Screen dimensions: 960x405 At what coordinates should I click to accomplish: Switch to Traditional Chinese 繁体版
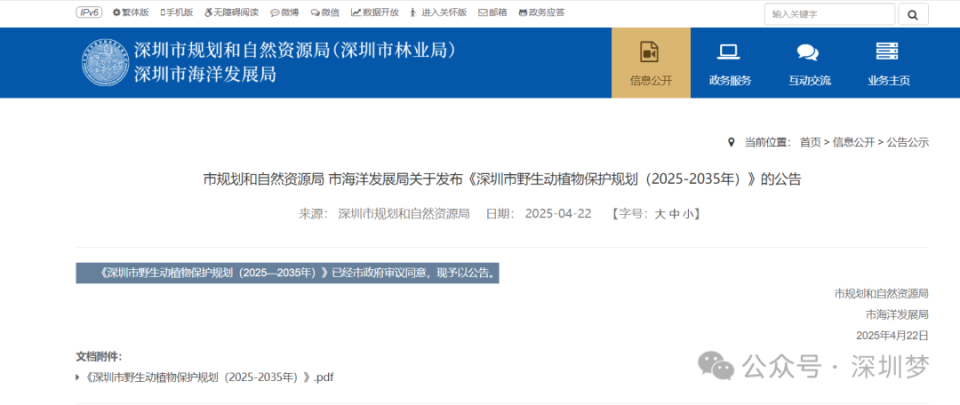click(x=130, y=12)
